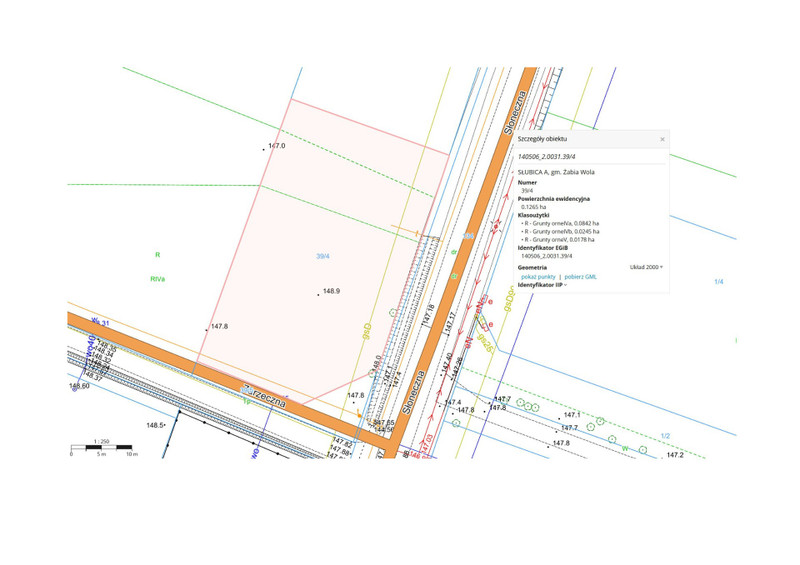Click parcel label 1/4 on map
800x565 pixels.
(x=718, y=282)
